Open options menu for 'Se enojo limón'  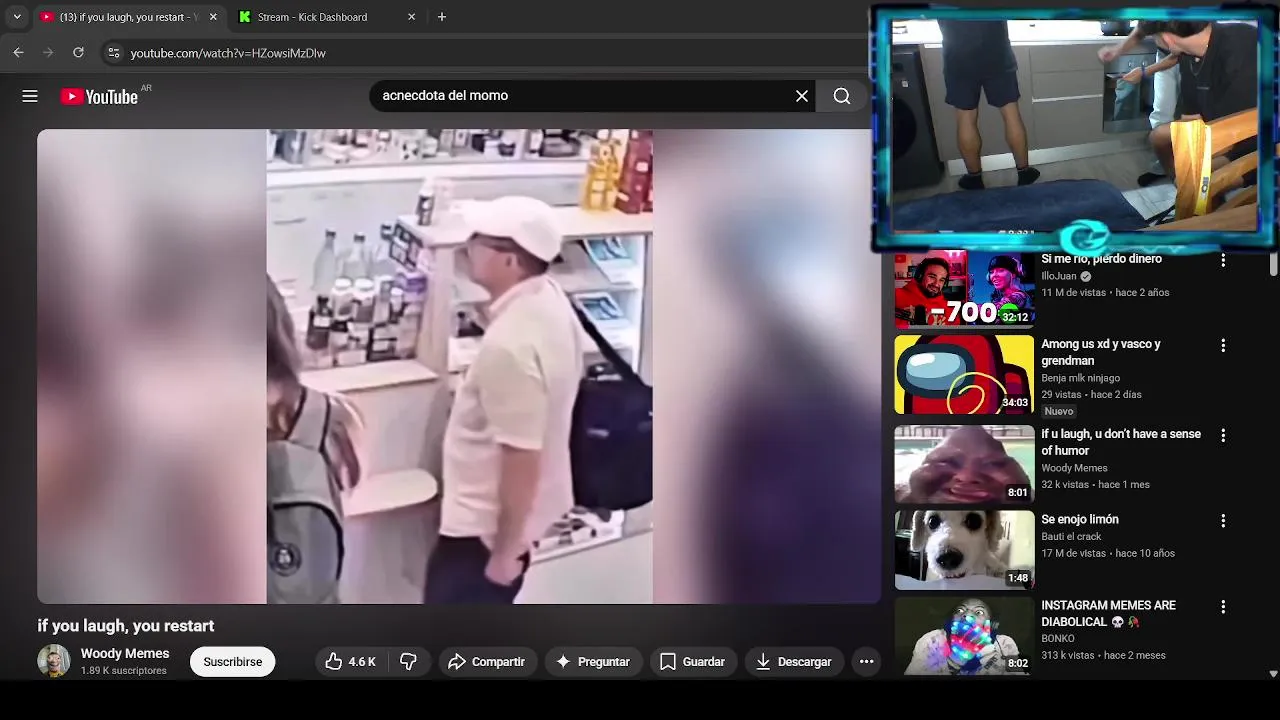click(1223, 521)
